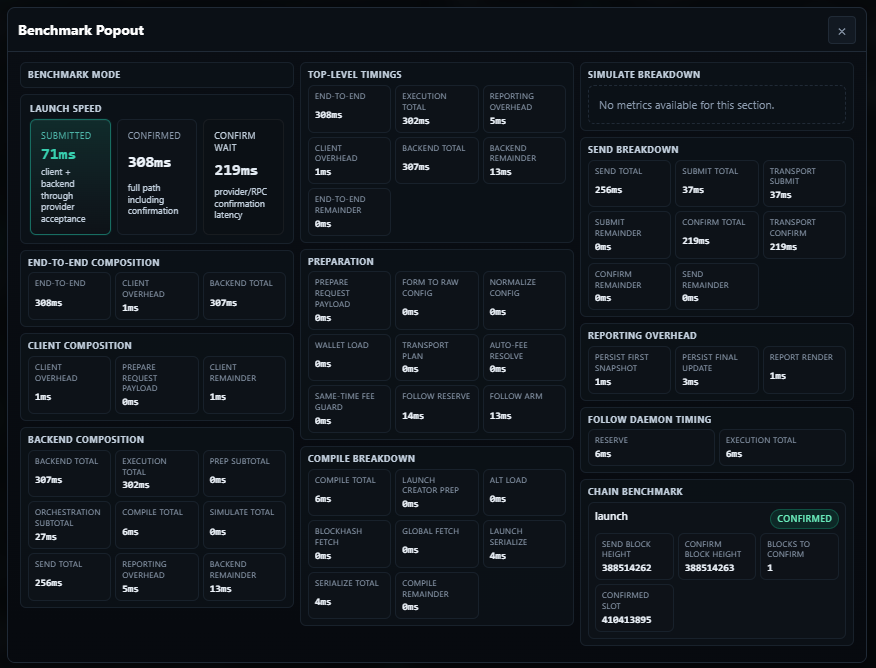
Task: Select the Confirm Wait 219ms card
Action: click(x=244, y=176)
